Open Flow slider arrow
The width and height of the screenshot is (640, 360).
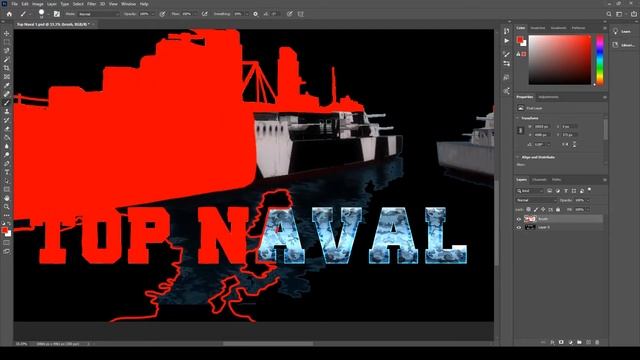[x=195, y=14]
